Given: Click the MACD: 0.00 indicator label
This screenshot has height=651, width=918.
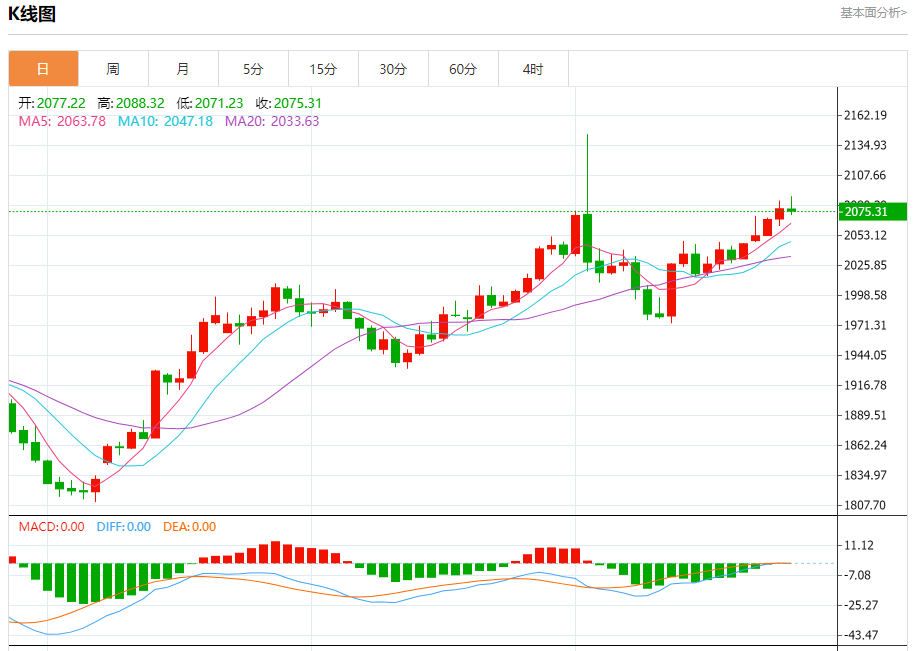Looking at the screenshot, I should coord(51,527).
